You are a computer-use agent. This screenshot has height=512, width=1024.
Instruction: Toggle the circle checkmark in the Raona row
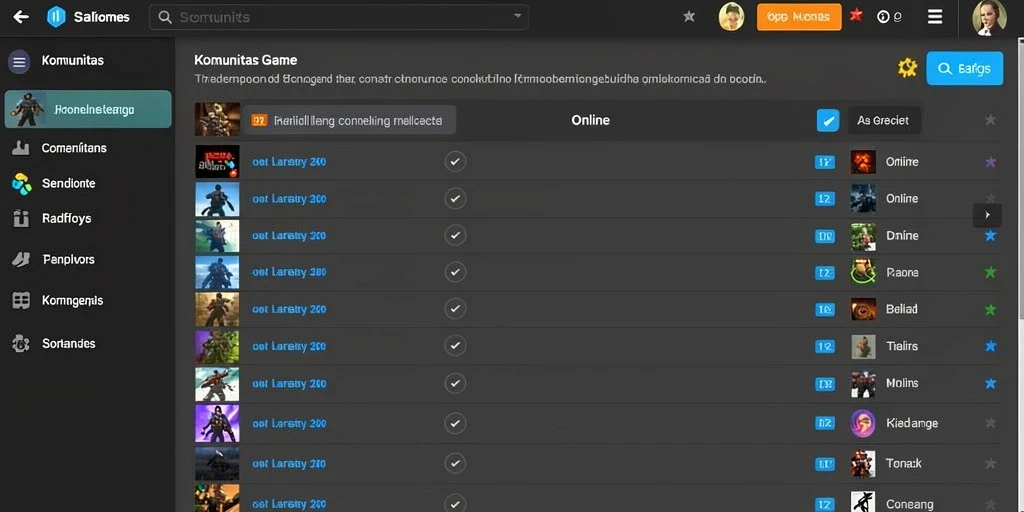[455, 272]
